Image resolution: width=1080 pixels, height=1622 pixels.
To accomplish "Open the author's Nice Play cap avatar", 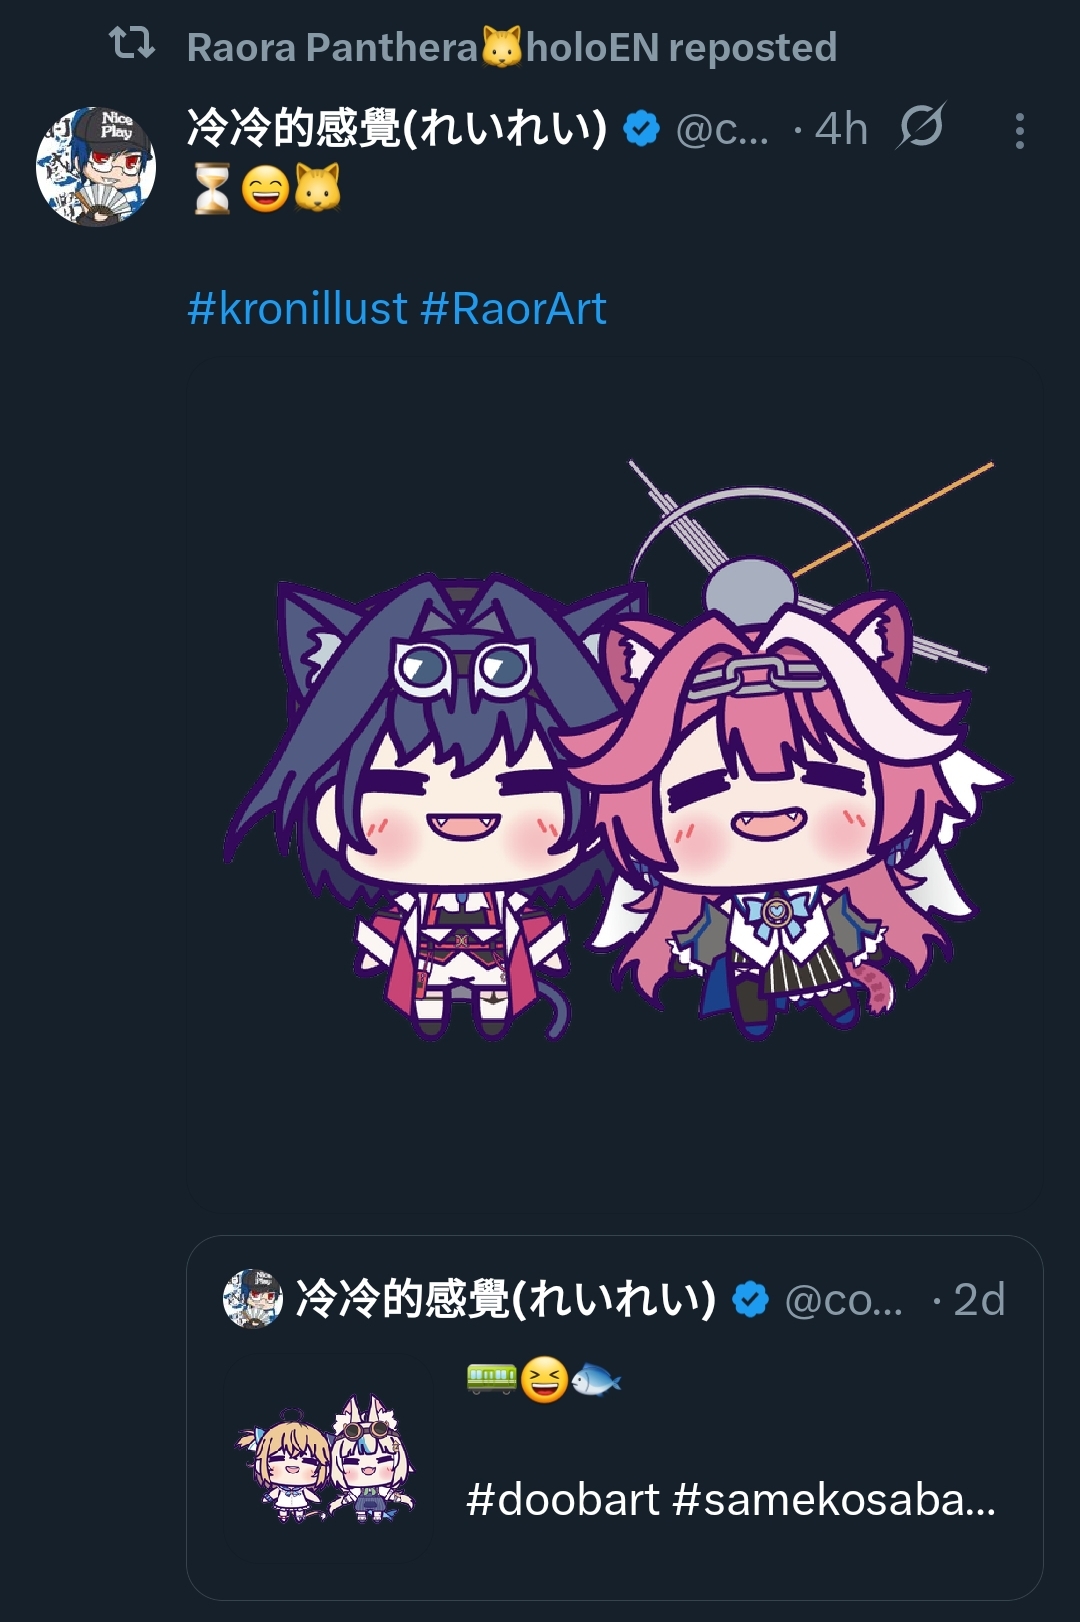I will coord(96,167).
